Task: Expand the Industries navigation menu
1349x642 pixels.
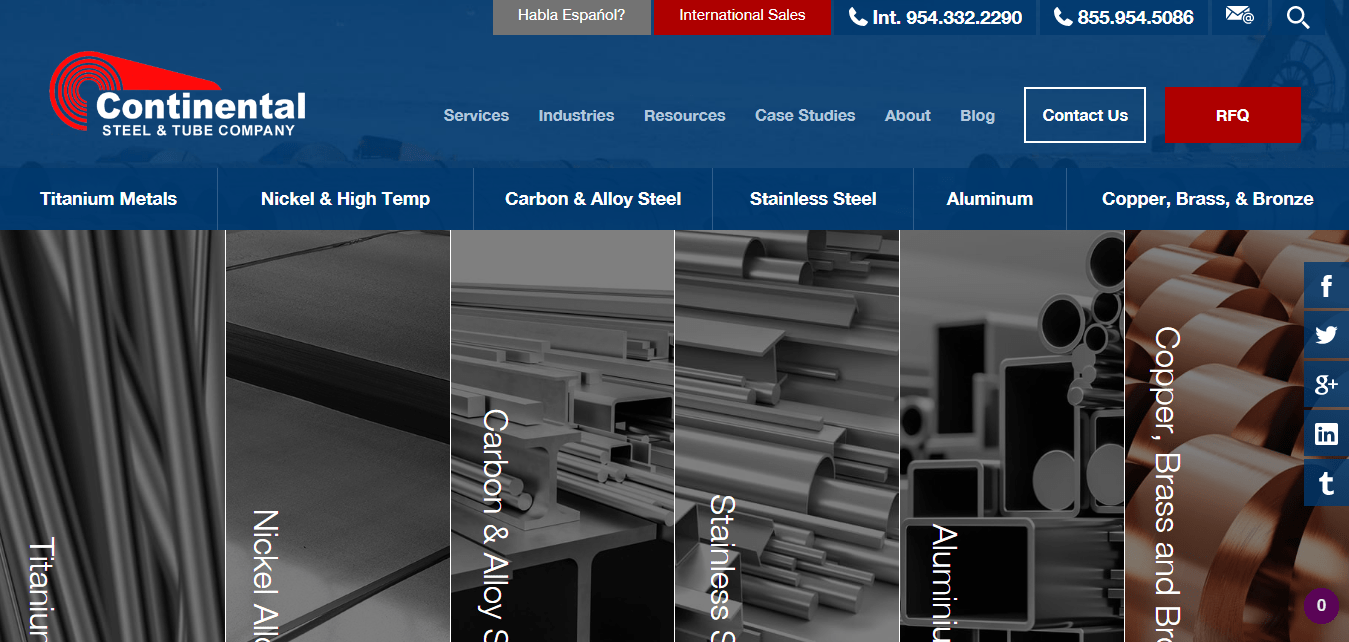Action: (x=576, y=115)
